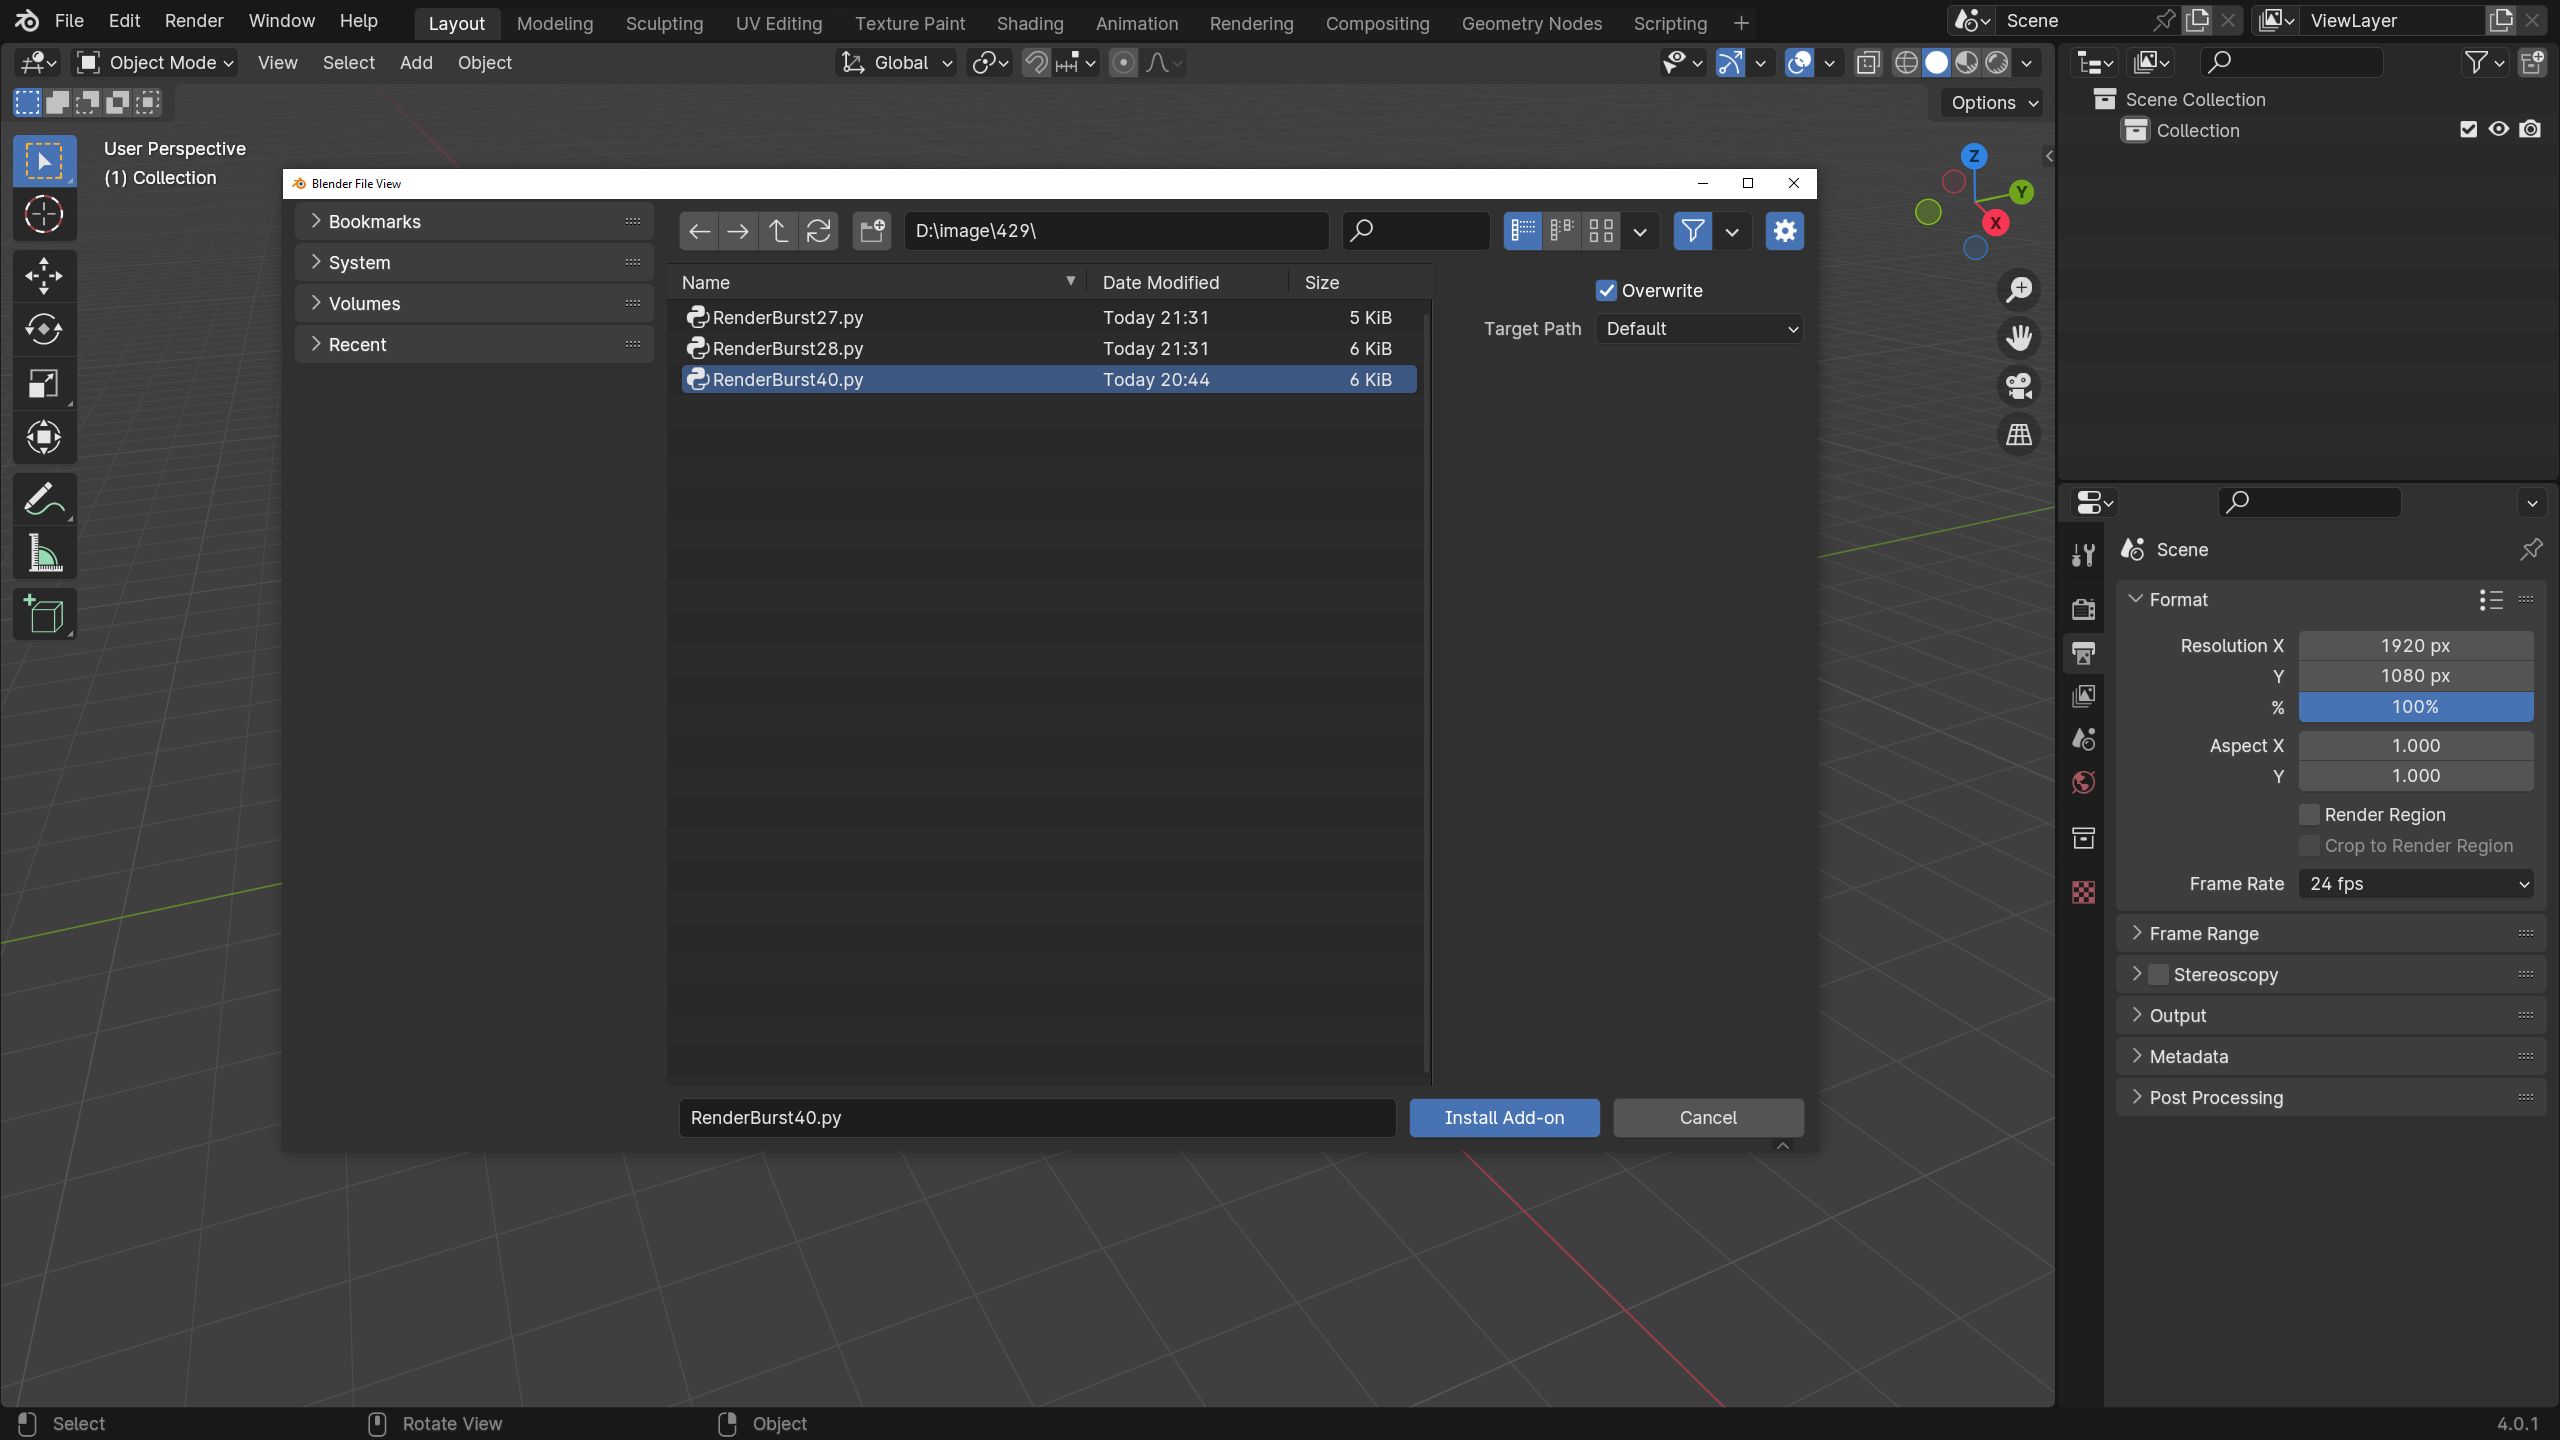The image size is (2560, 1440).
Task: Expand the Frame Range panel
Action: click(x=2204, y=934)
